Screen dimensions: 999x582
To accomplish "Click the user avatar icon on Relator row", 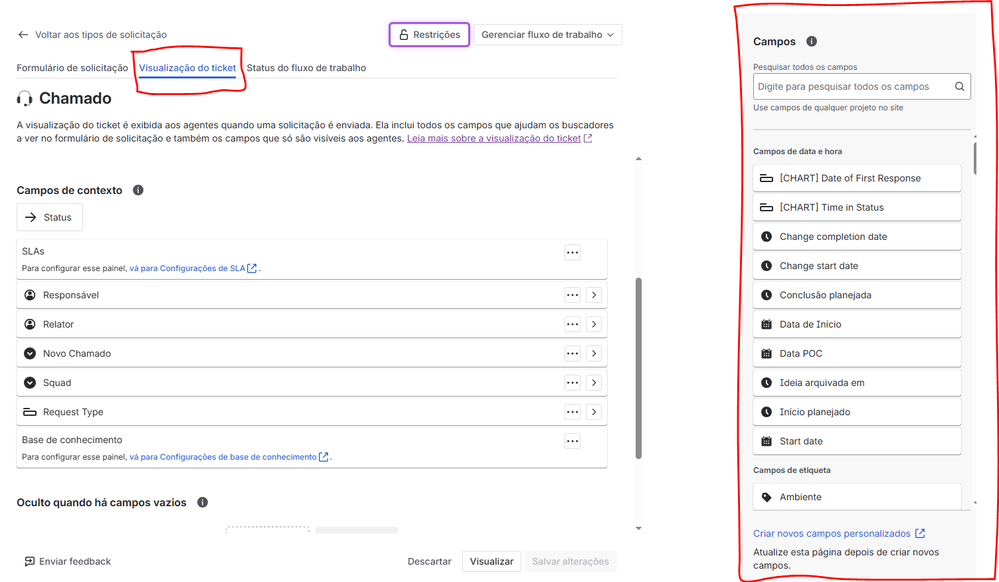I will click(29, 324).
